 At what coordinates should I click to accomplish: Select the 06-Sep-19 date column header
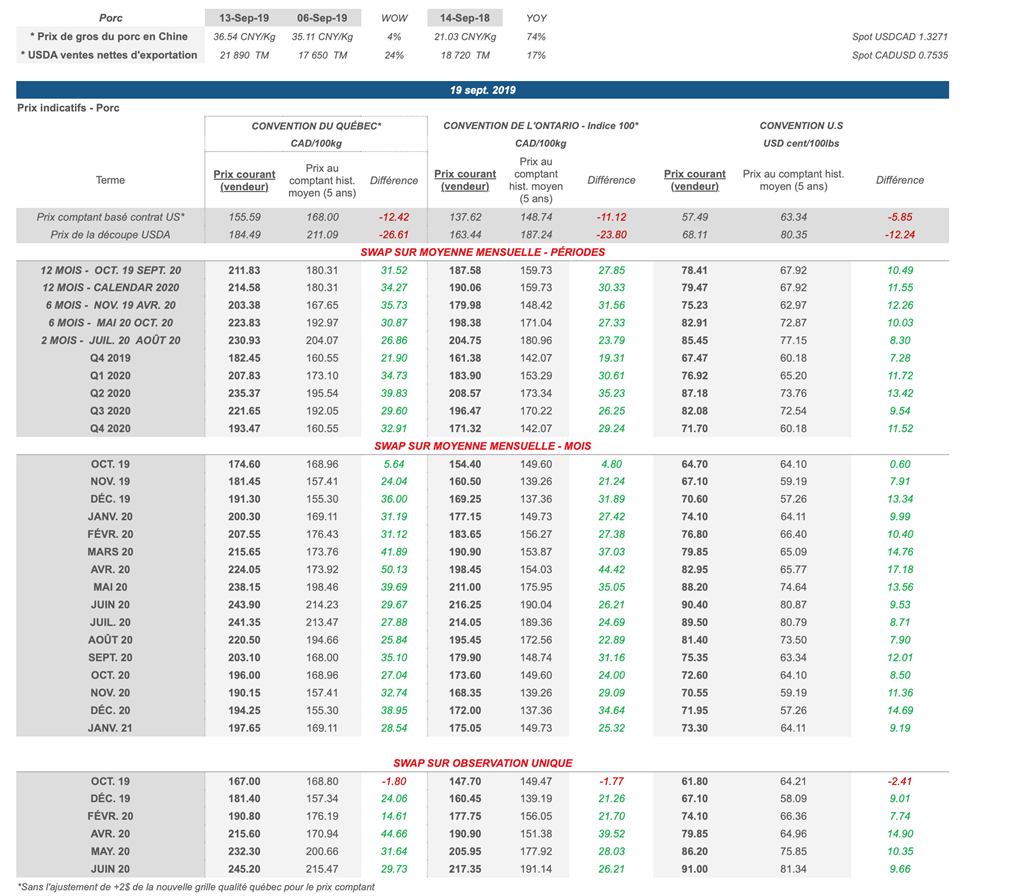[321, 18]
